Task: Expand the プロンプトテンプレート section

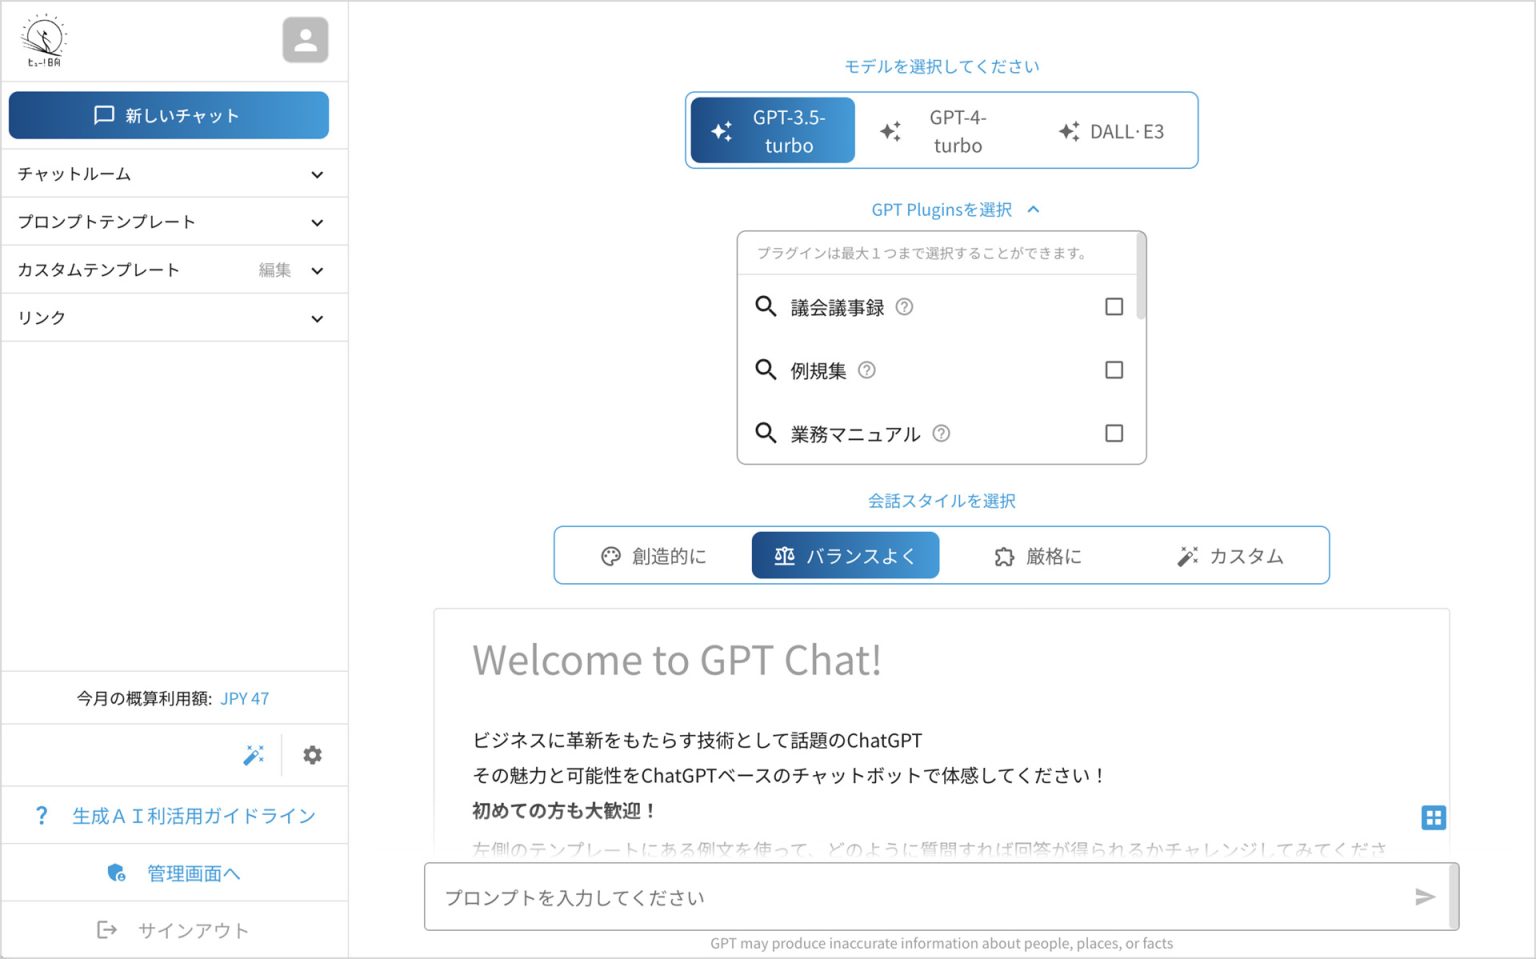Action: coord(174,222)
